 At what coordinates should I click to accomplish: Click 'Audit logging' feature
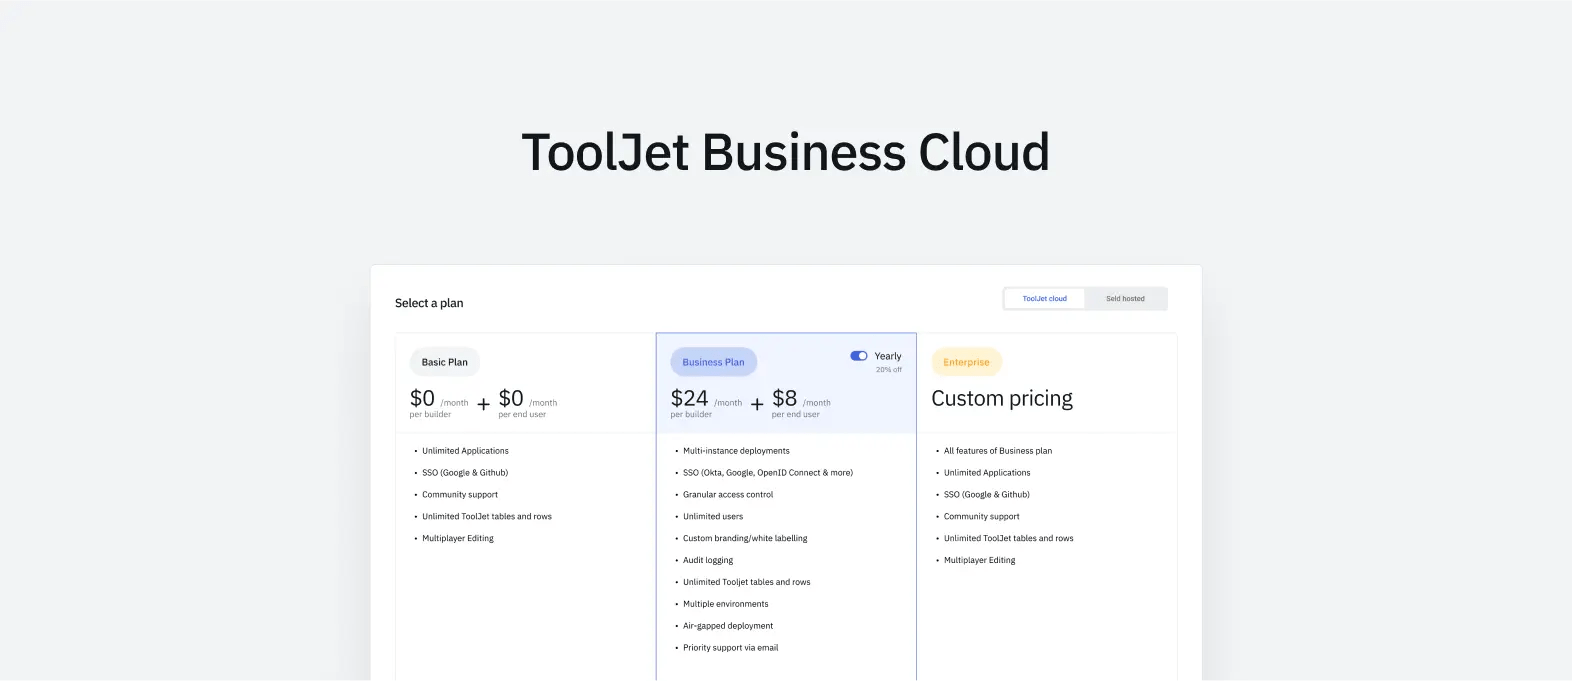click(x=708, y=561)
